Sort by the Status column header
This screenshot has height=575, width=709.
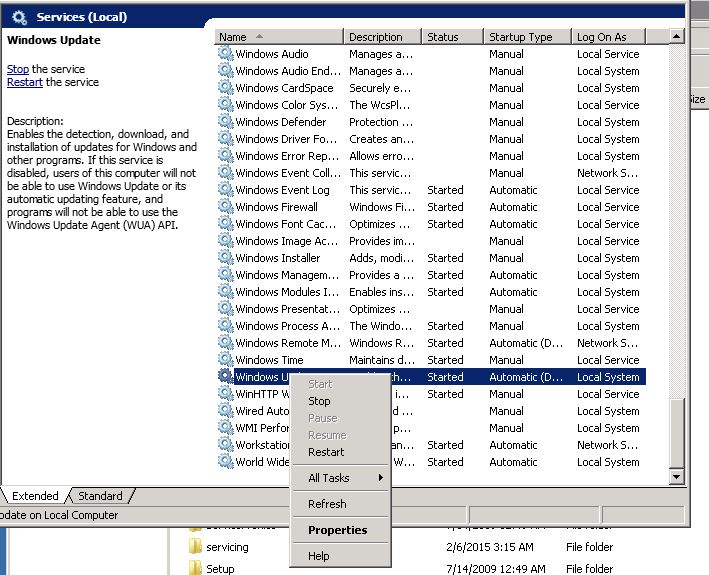coord(453,37)
